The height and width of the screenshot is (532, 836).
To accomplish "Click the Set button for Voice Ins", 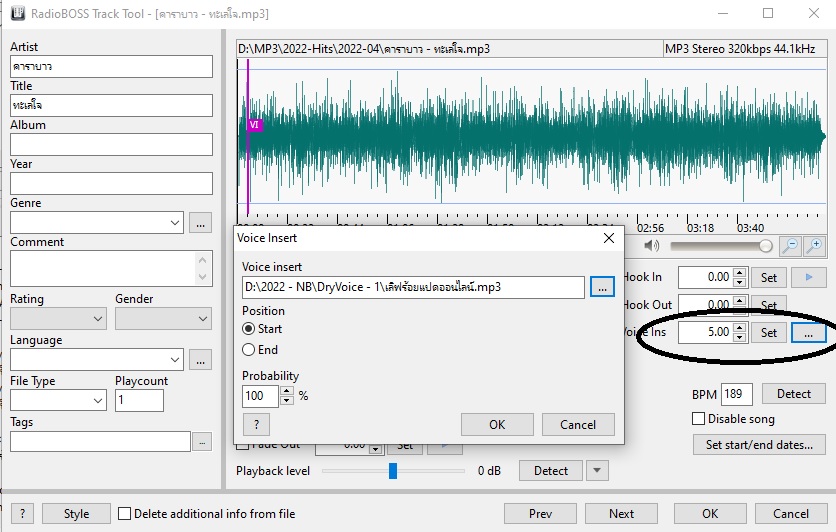I will click(x=768, y=333).
